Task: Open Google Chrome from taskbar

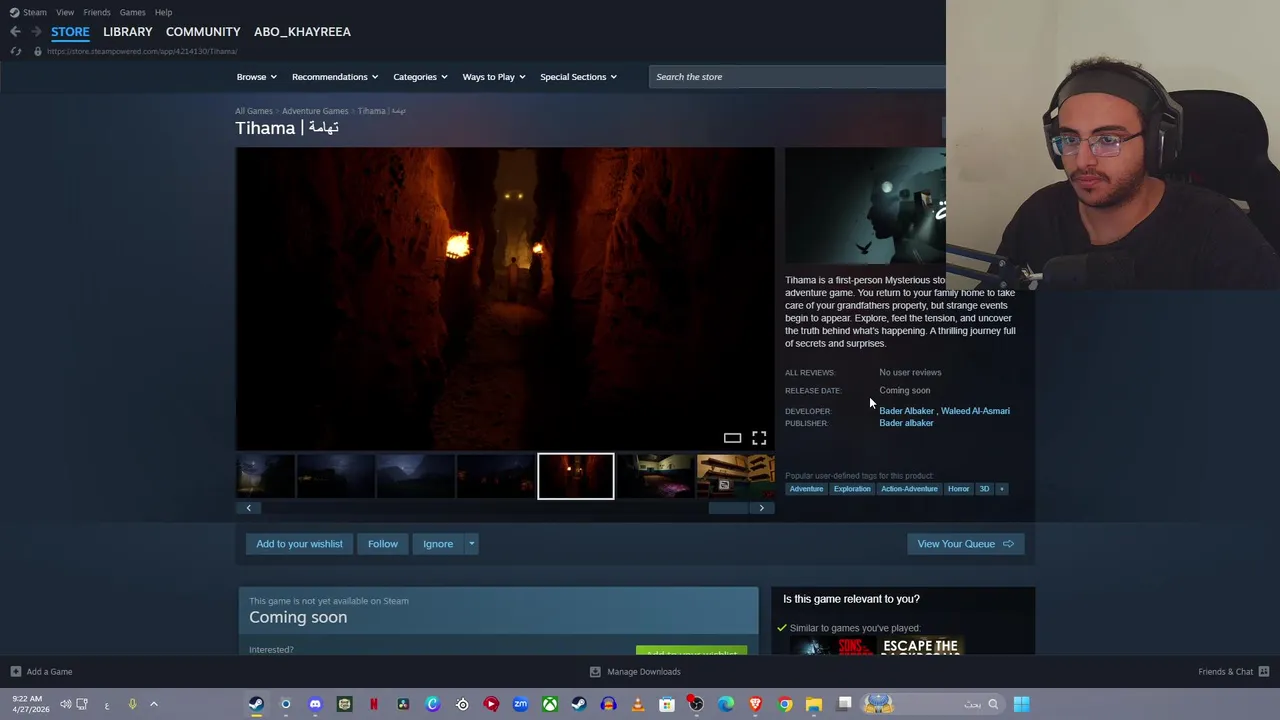Action: [785, 704]
